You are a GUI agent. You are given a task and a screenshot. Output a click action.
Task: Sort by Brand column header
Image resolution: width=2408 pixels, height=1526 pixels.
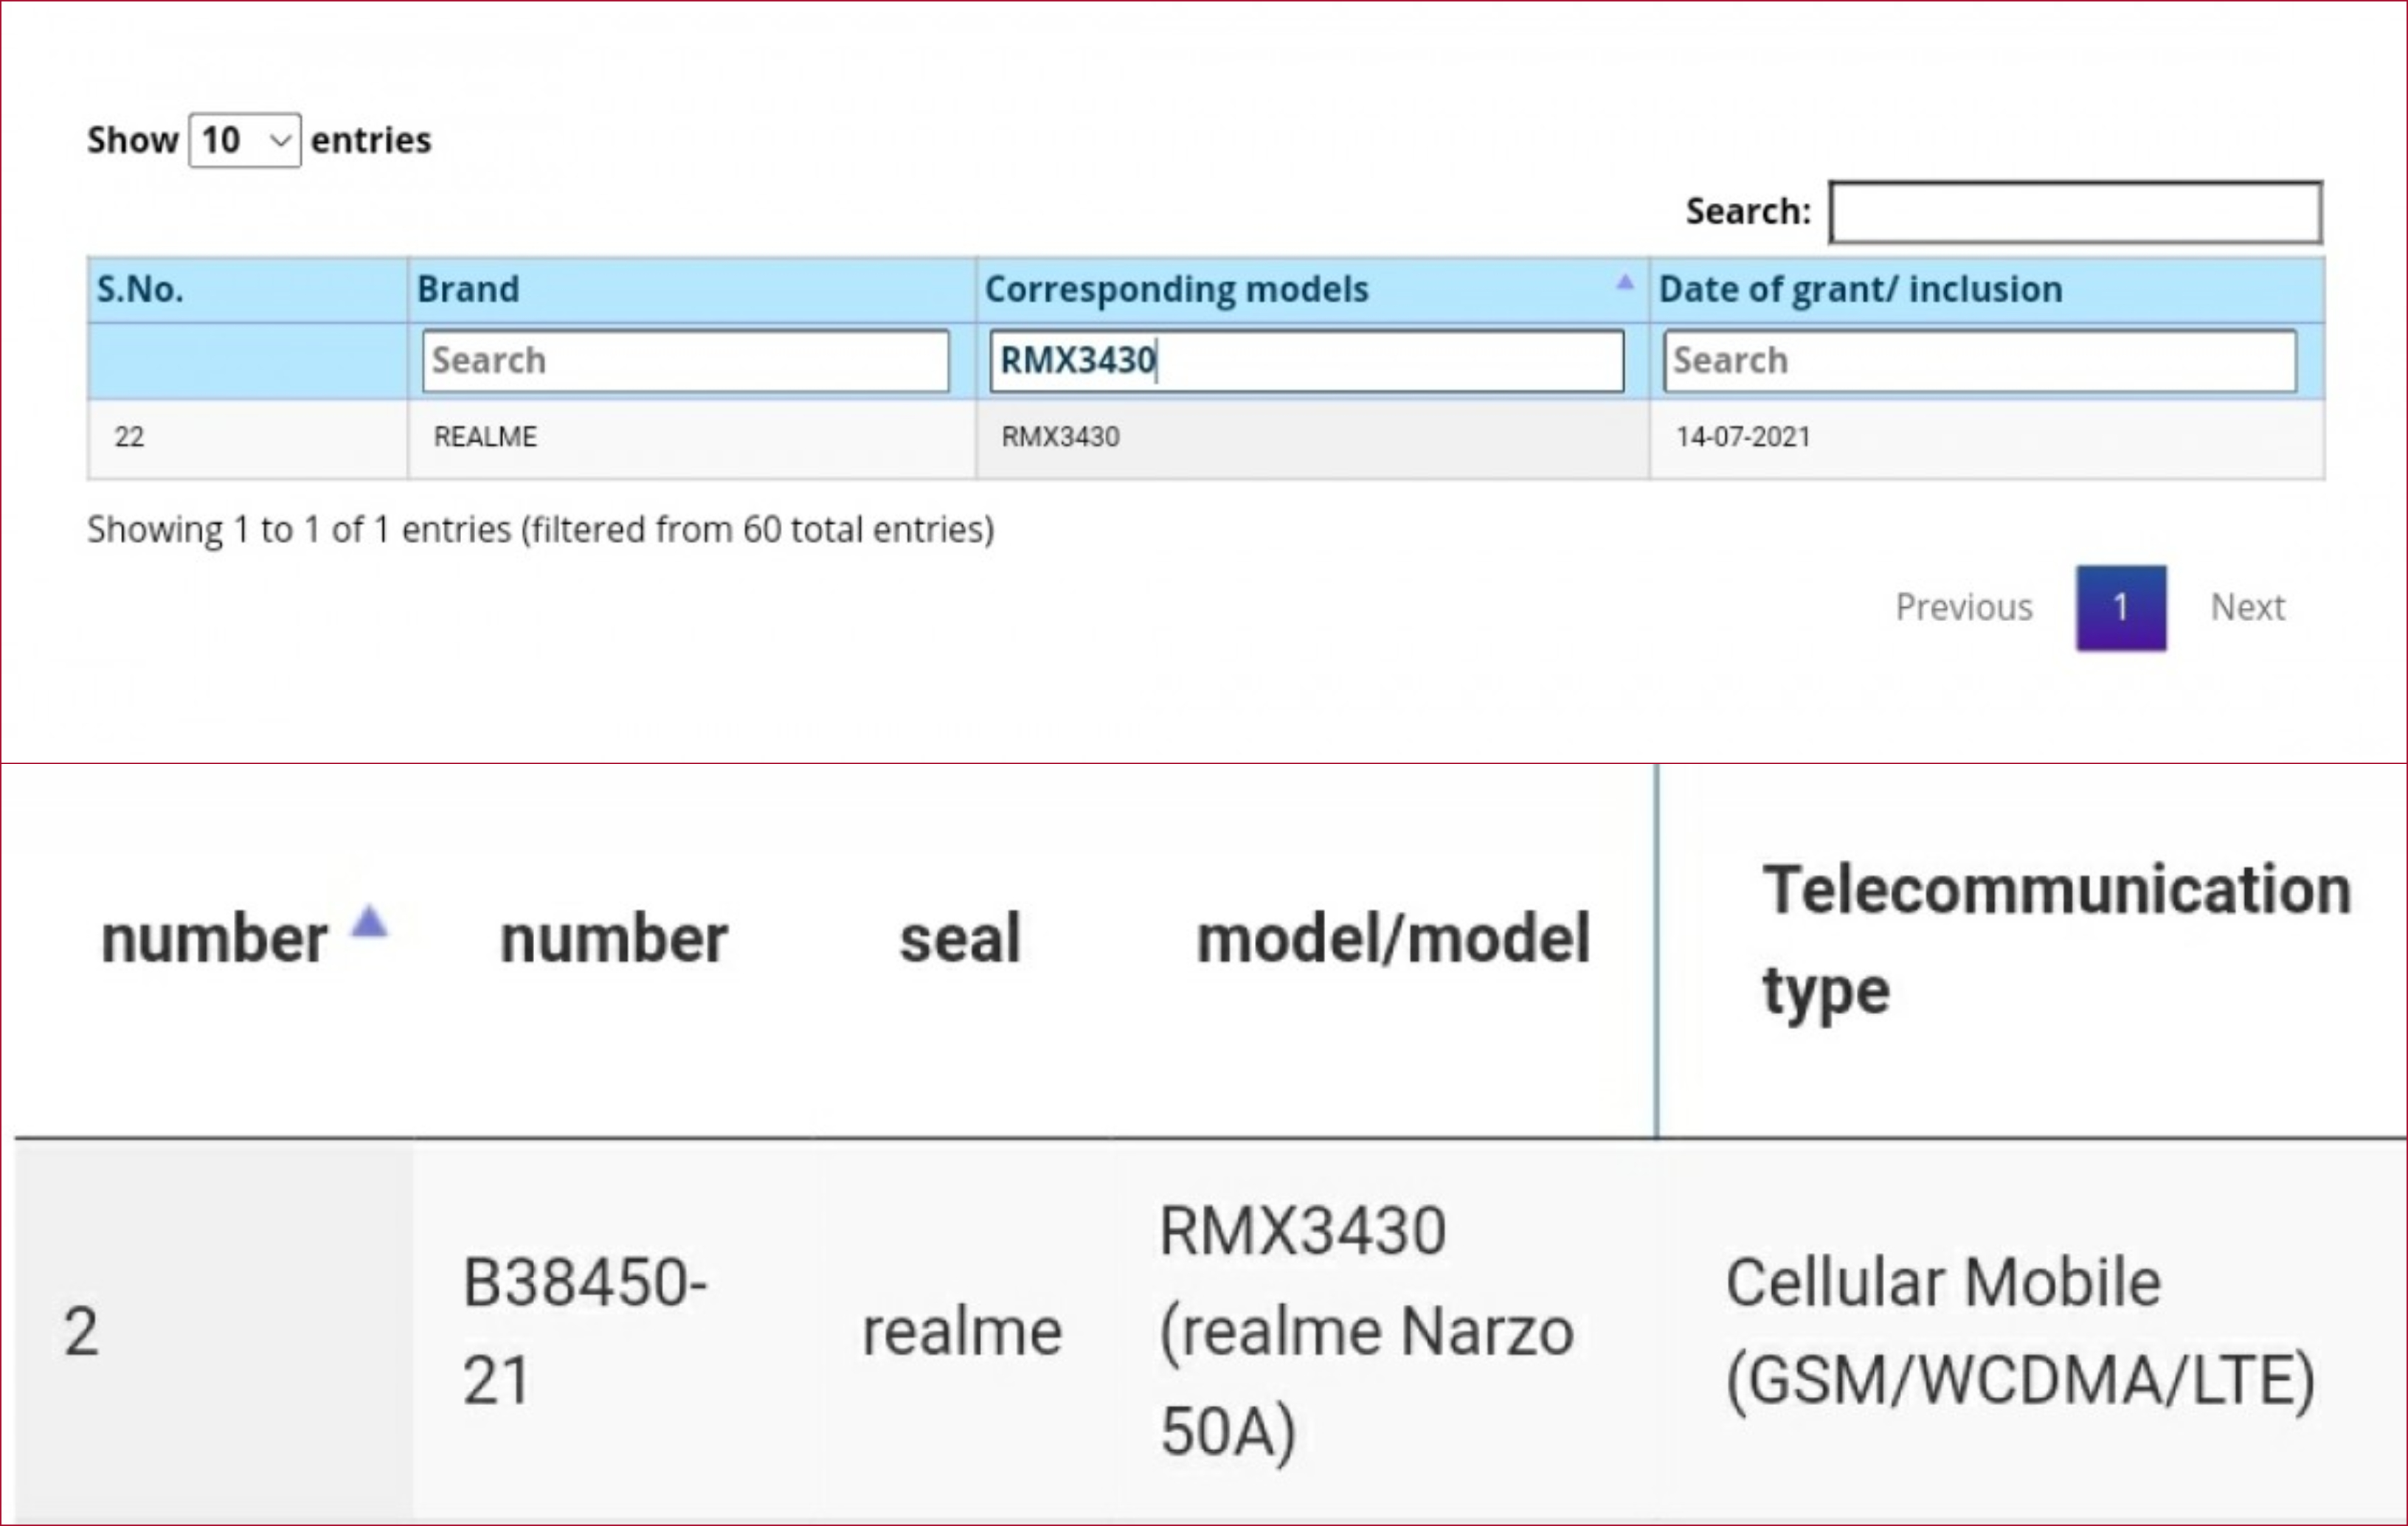click(x=691, y=290)
